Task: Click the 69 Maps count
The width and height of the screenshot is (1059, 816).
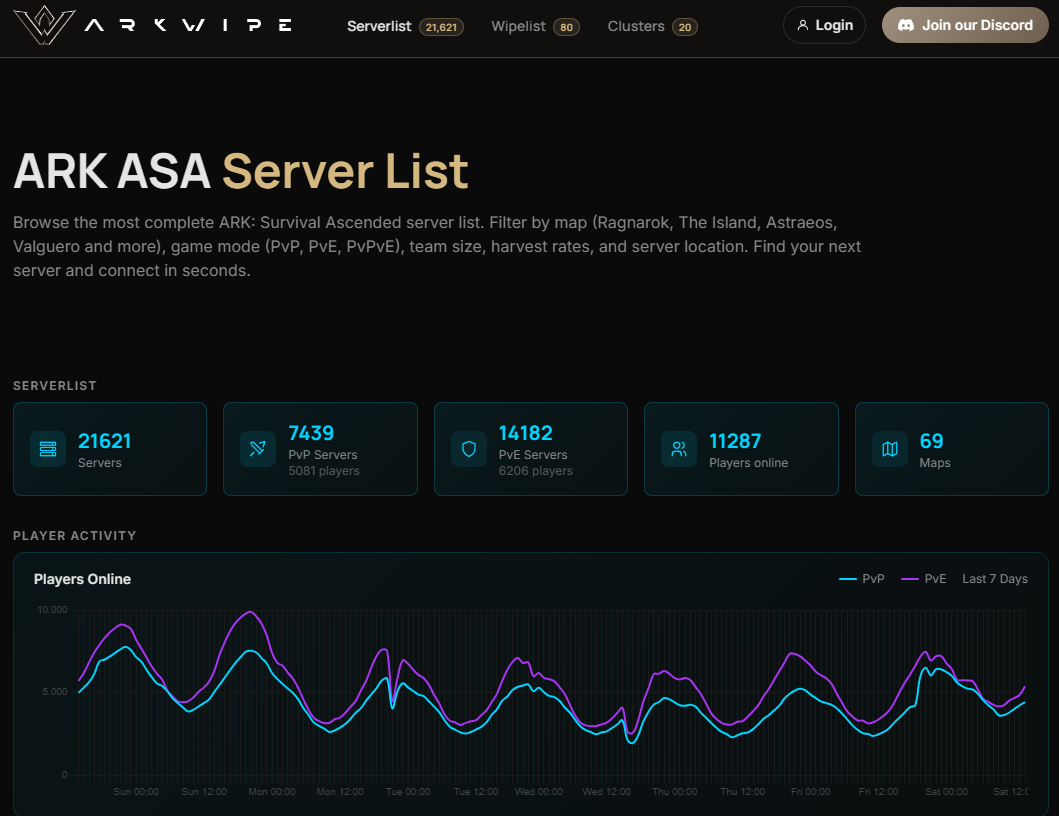Action: [x=931, y=441]
